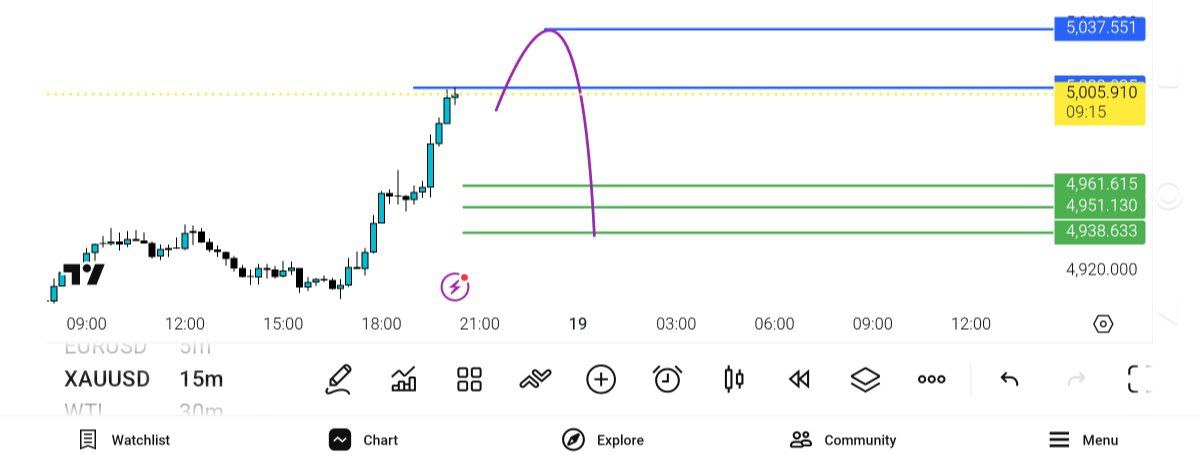
Task: Open the Community tab
Action: tap(842, 440)
